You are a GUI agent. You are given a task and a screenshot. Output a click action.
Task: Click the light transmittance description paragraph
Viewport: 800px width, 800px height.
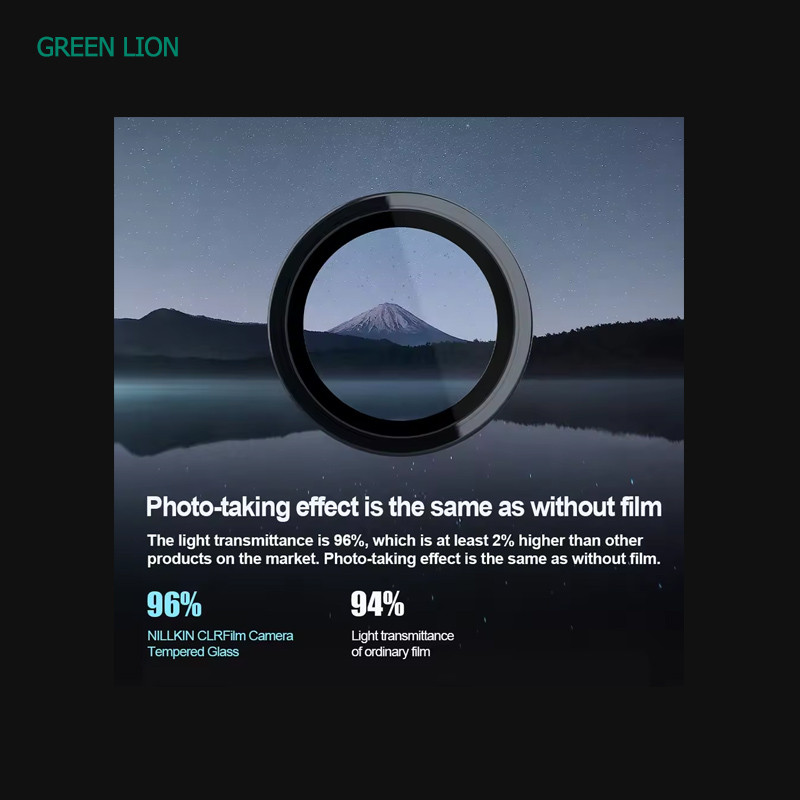[404, 549]
